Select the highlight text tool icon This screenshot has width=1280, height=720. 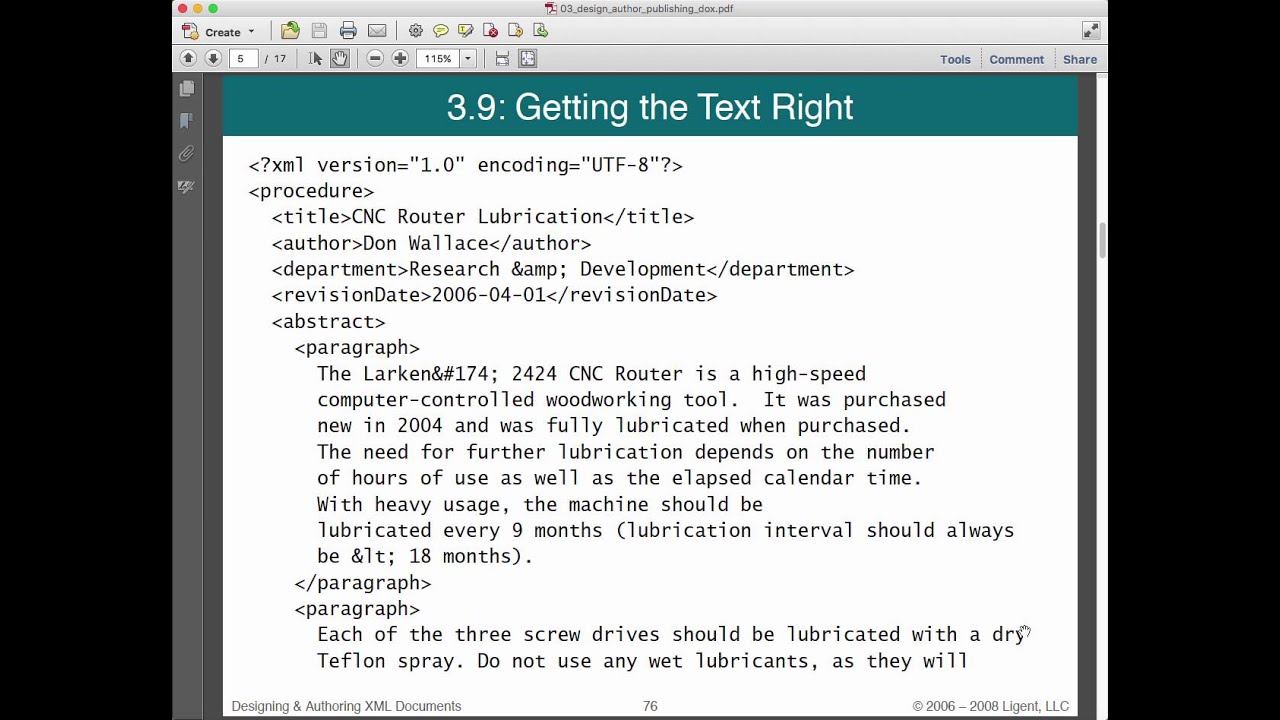click(465, 31)
